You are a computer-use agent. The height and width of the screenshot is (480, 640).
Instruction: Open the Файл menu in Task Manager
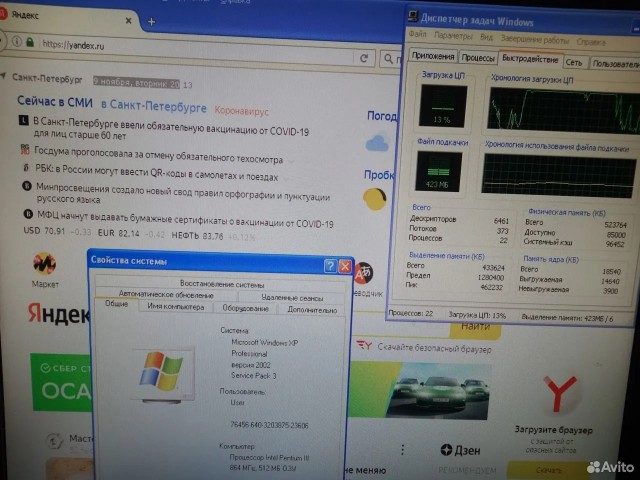418,35
